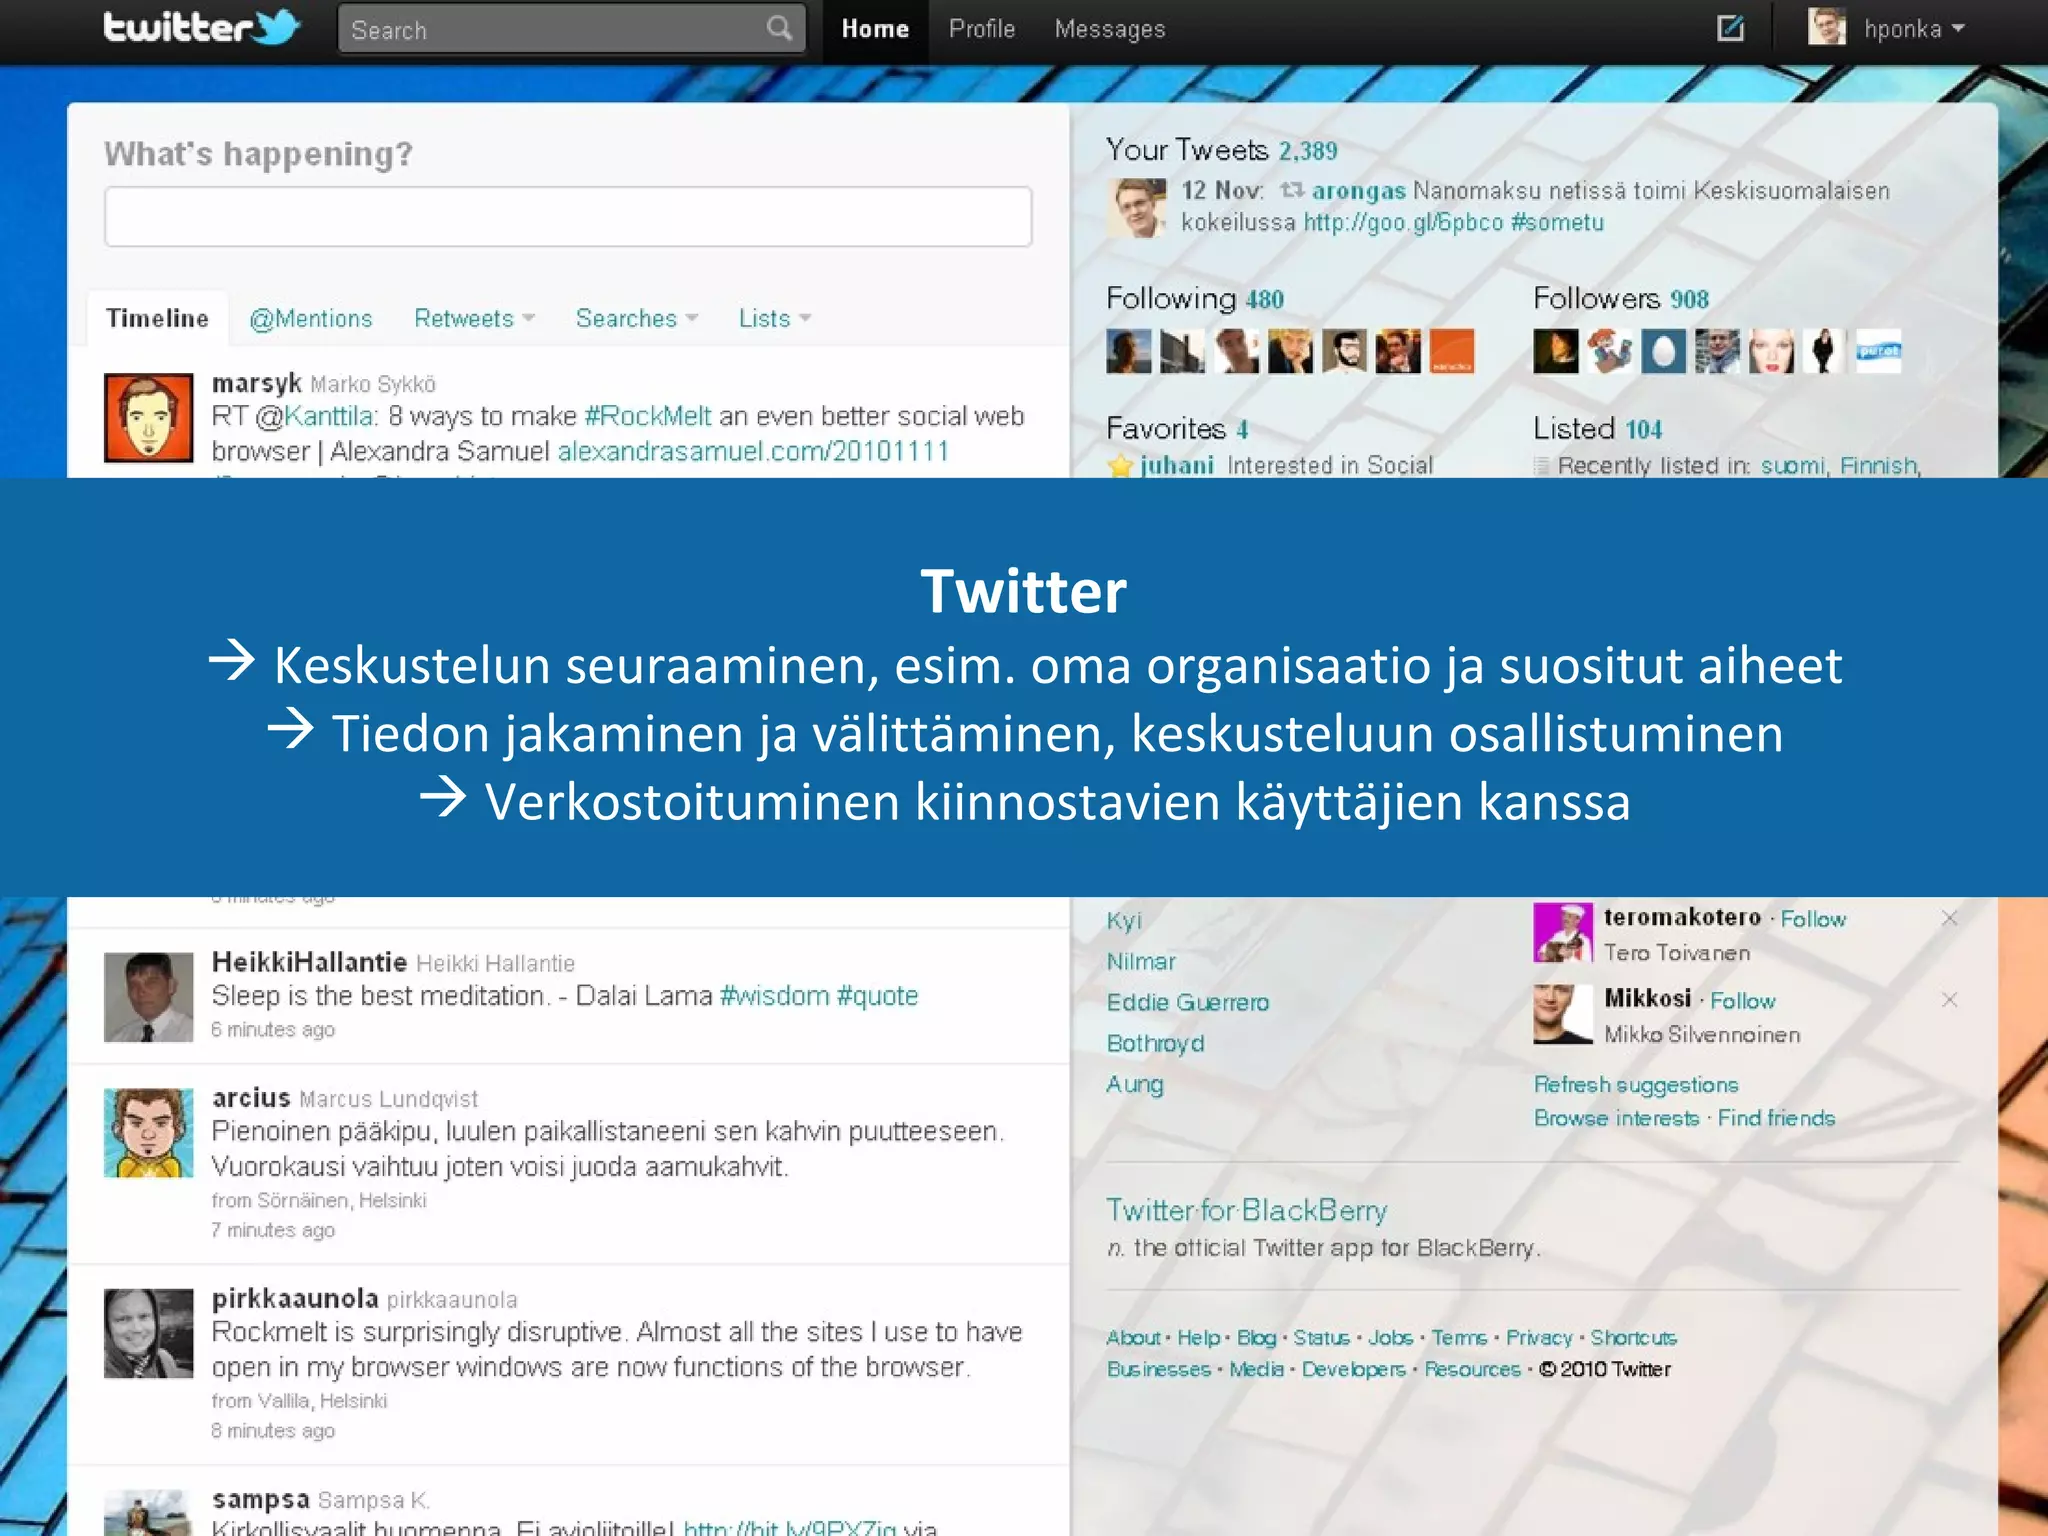Screen dimensions: 2048x1536
Task: Select the Timeline tab
Action: pos(157,318)
